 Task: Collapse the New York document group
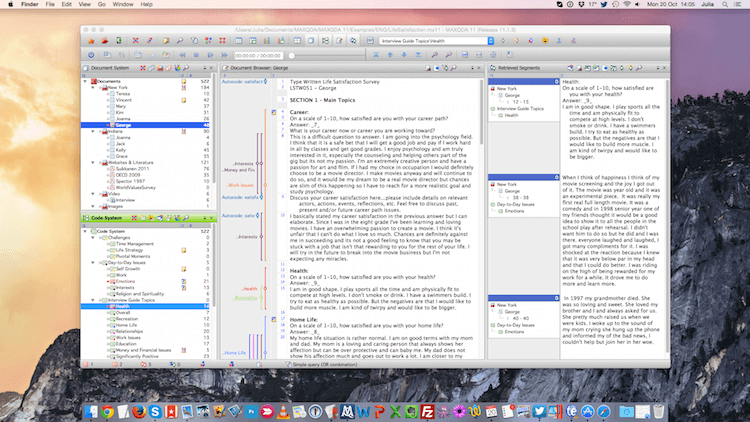coord(94,87)
